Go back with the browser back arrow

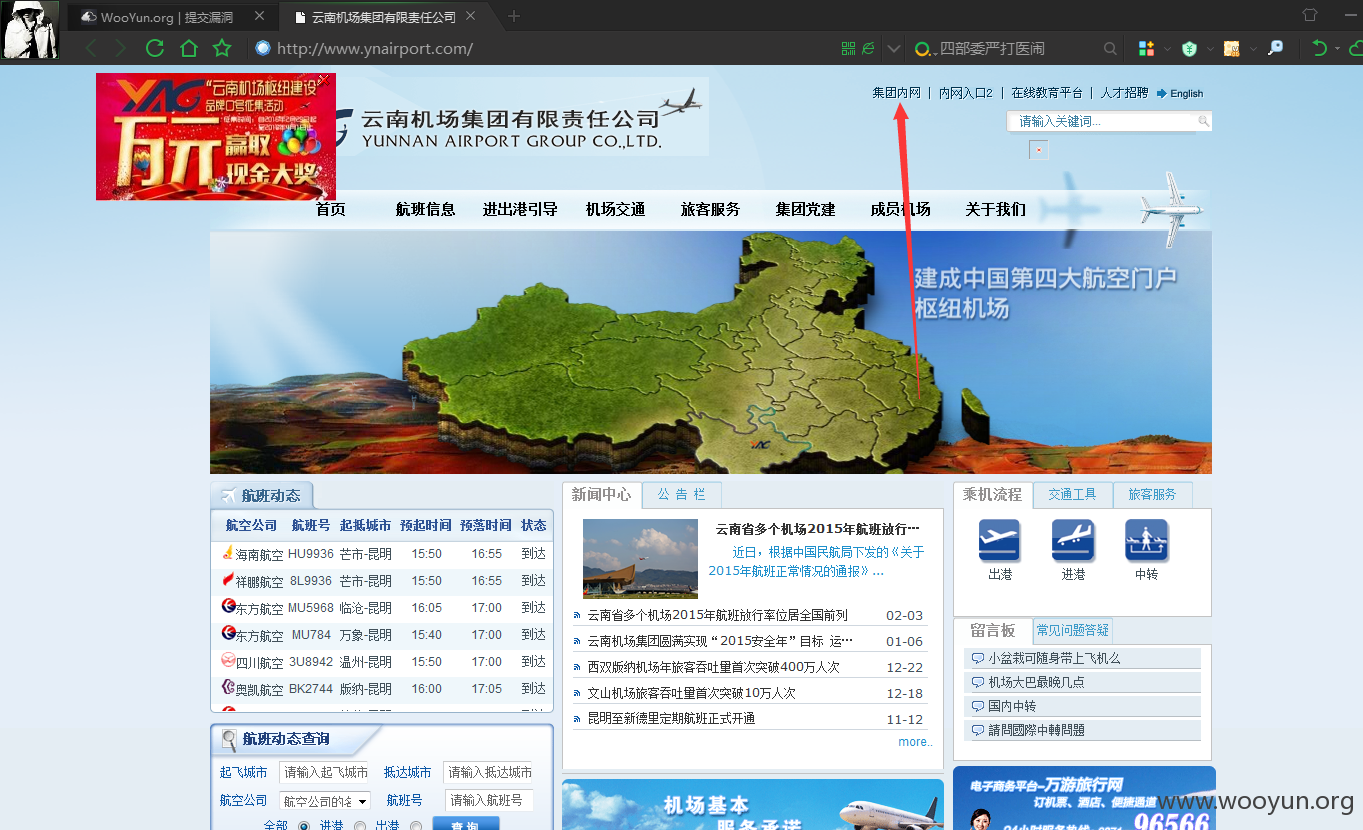point(91,48)
